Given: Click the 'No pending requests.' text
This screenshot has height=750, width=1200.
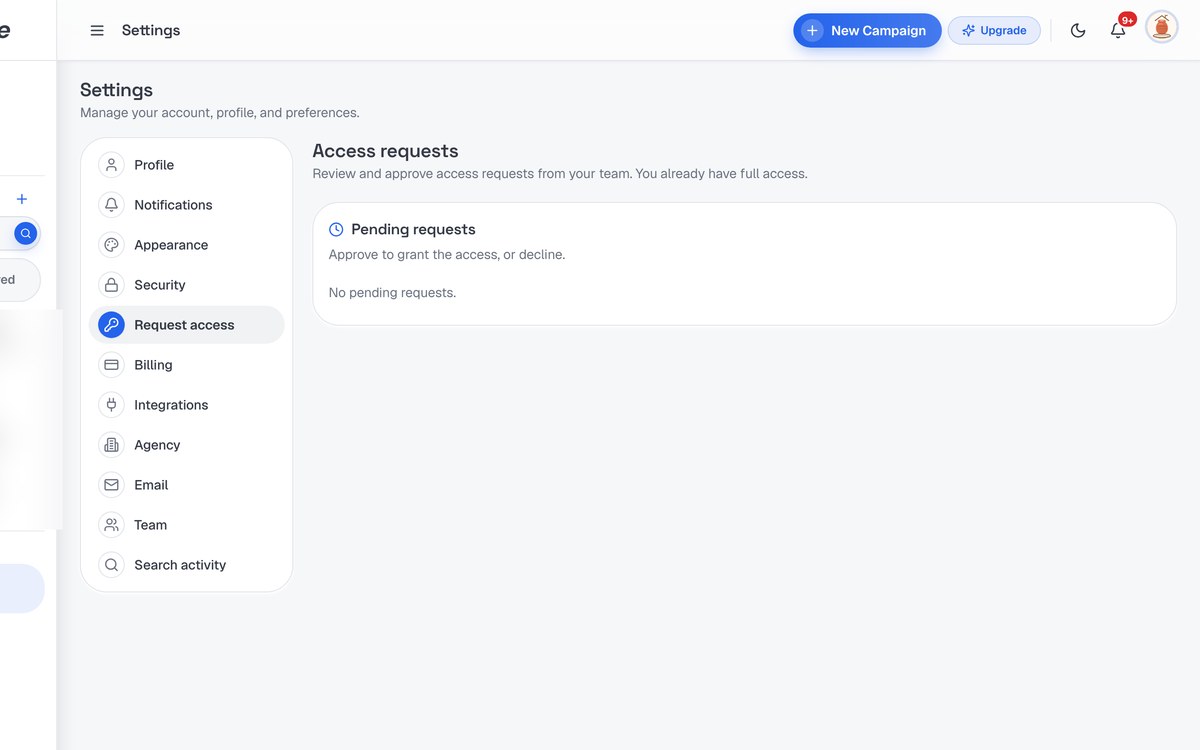Looking at the screenshot, I should coord(392,293).
